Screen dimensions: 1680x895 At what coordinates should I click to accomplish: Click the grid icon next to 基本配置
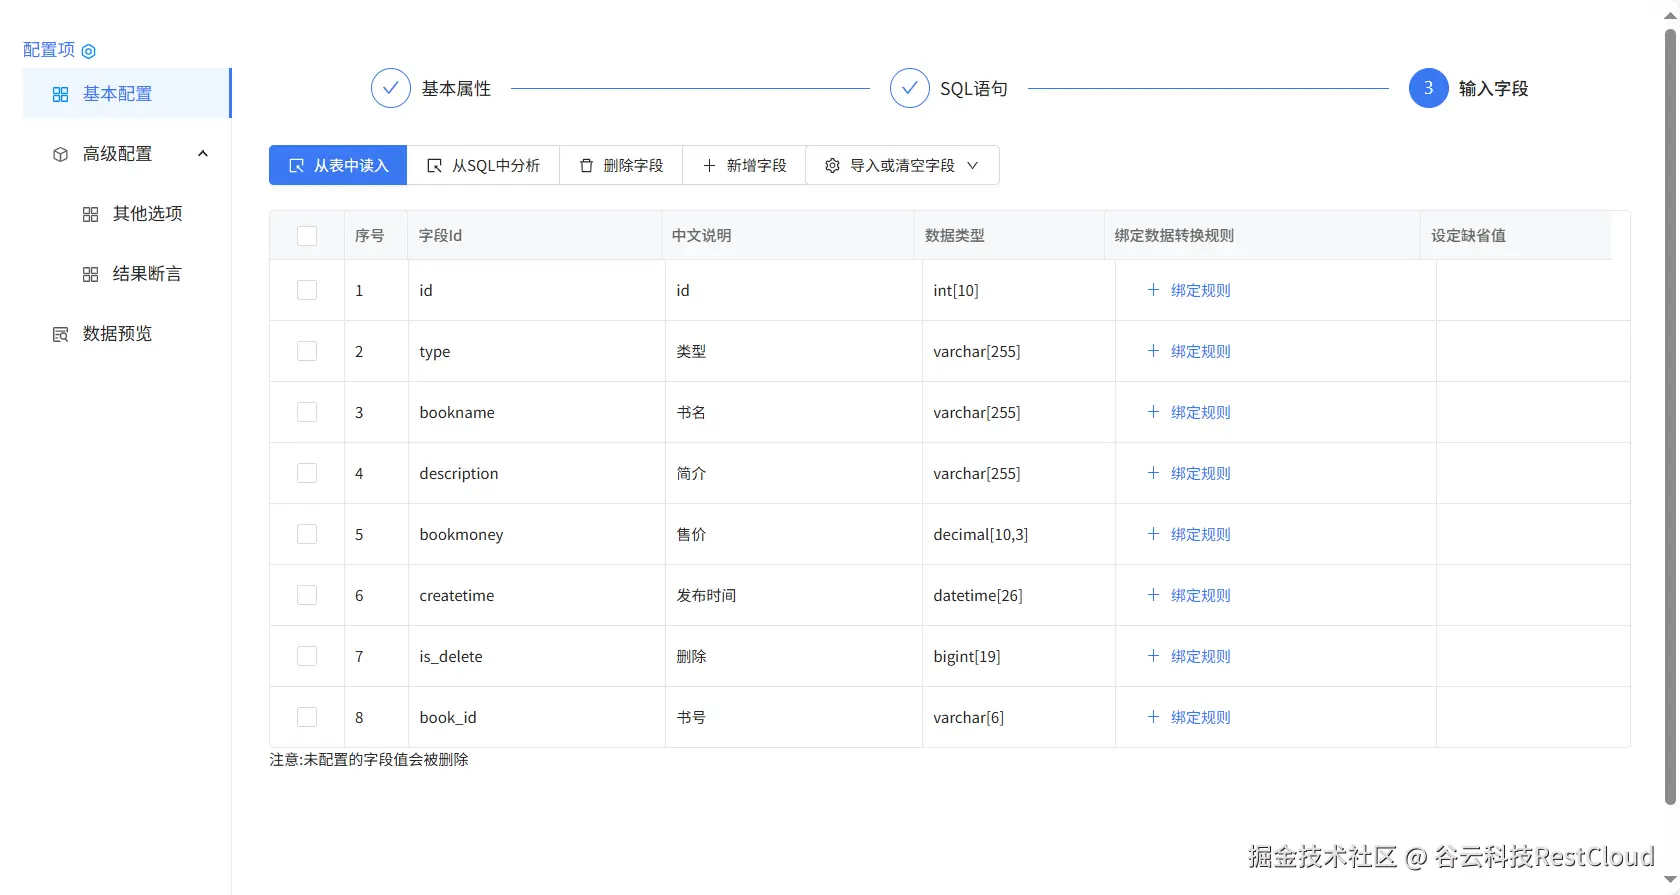click(x=60, y=94)
